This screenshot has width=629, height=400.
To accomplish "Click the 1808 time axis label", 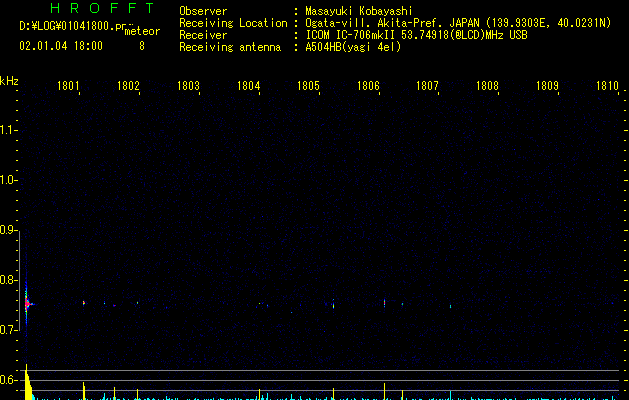I will click(487, 86).
